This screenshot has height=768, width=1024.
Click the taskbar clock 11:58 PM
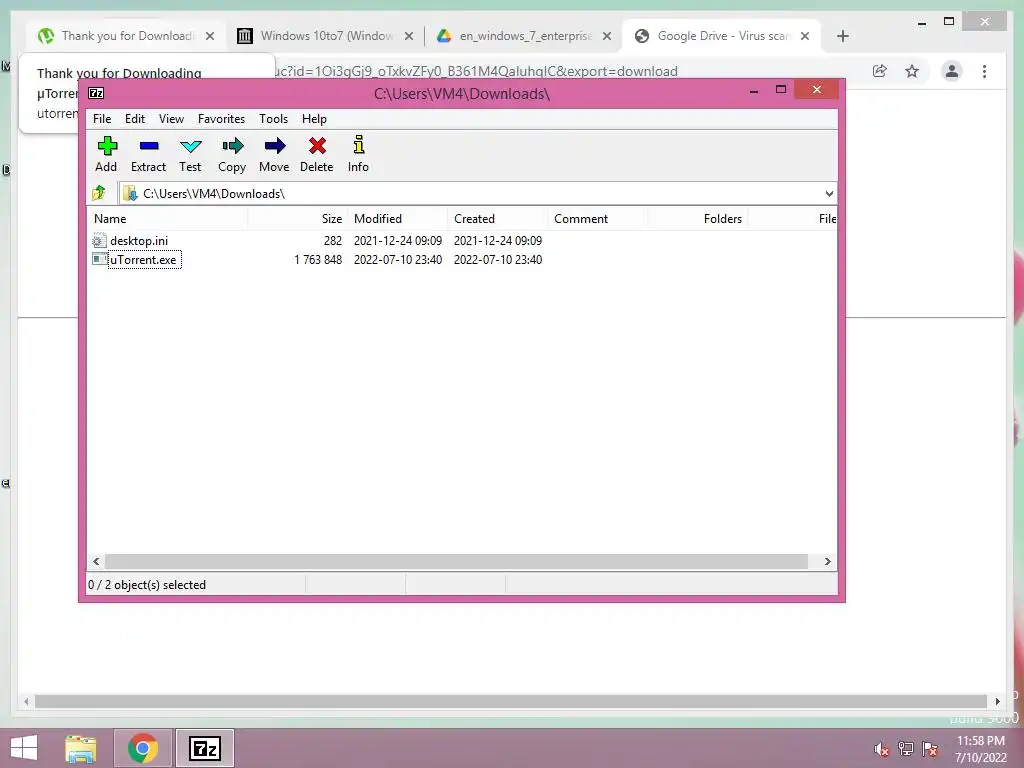(981, 741)
